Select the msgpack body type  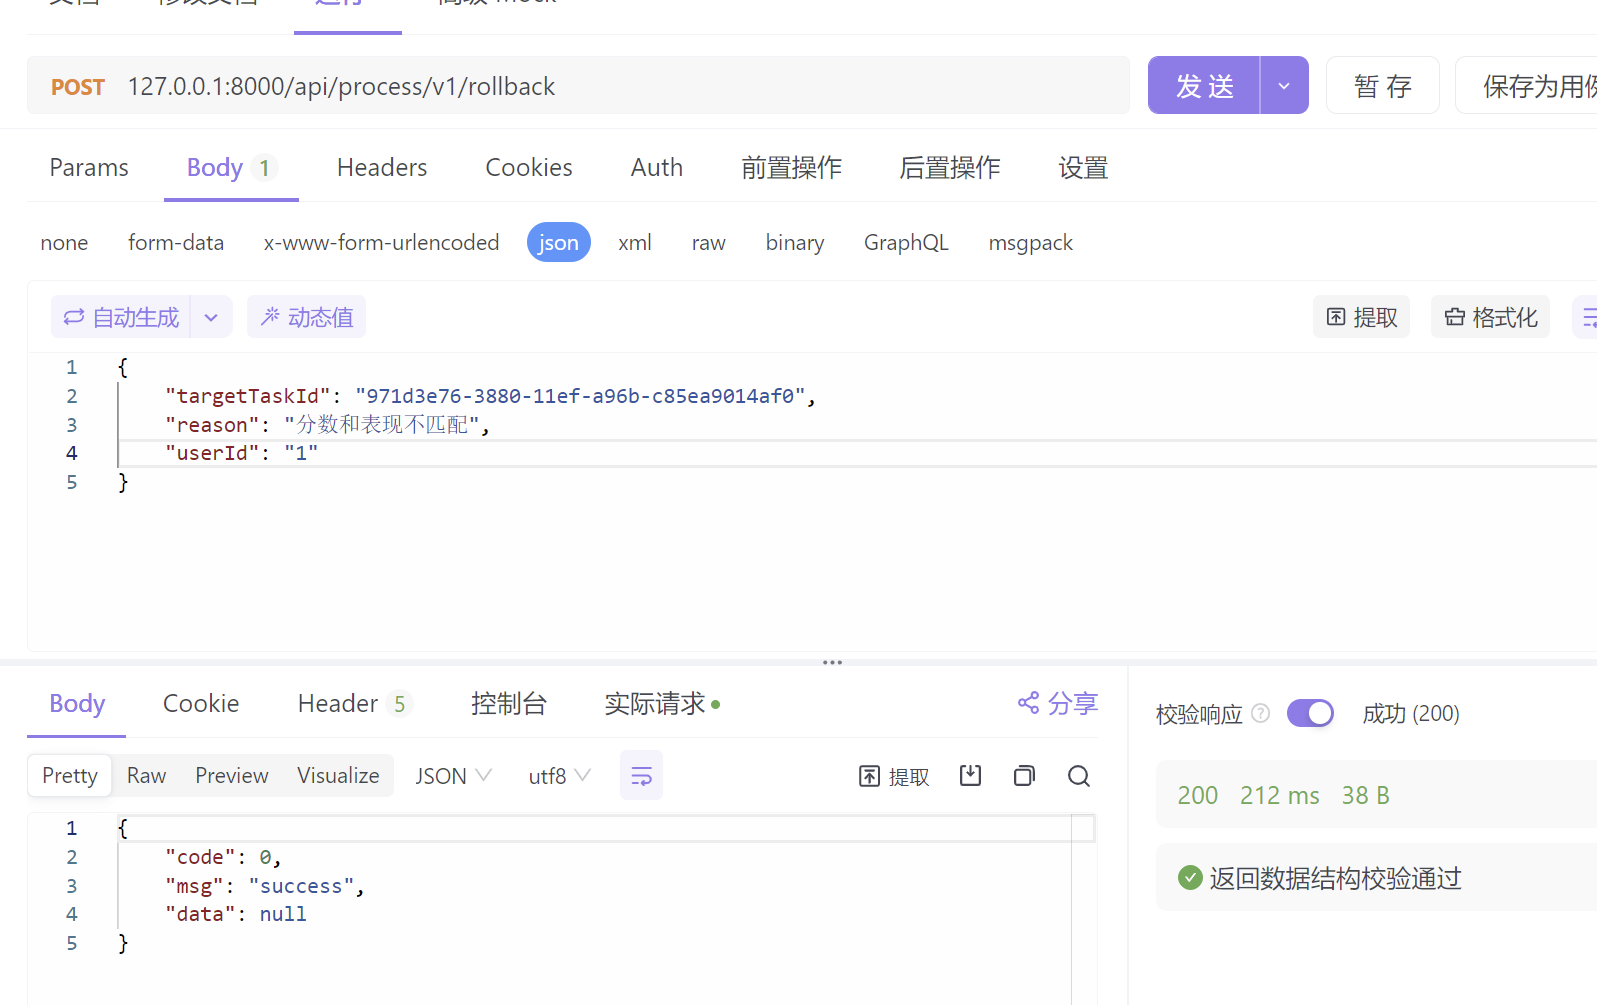[1031, 243]
